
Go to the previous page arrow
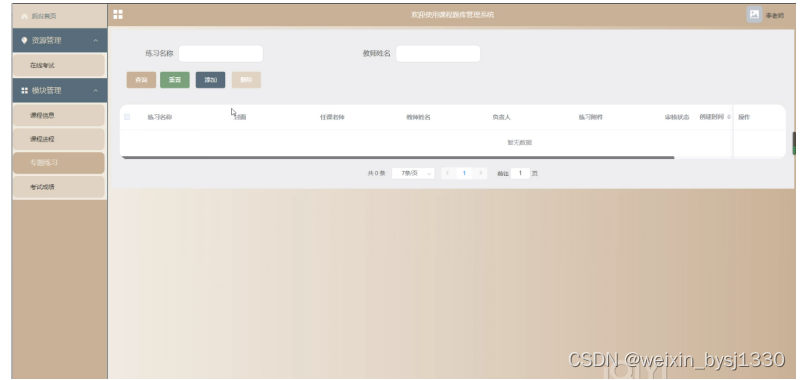(448, 173)
